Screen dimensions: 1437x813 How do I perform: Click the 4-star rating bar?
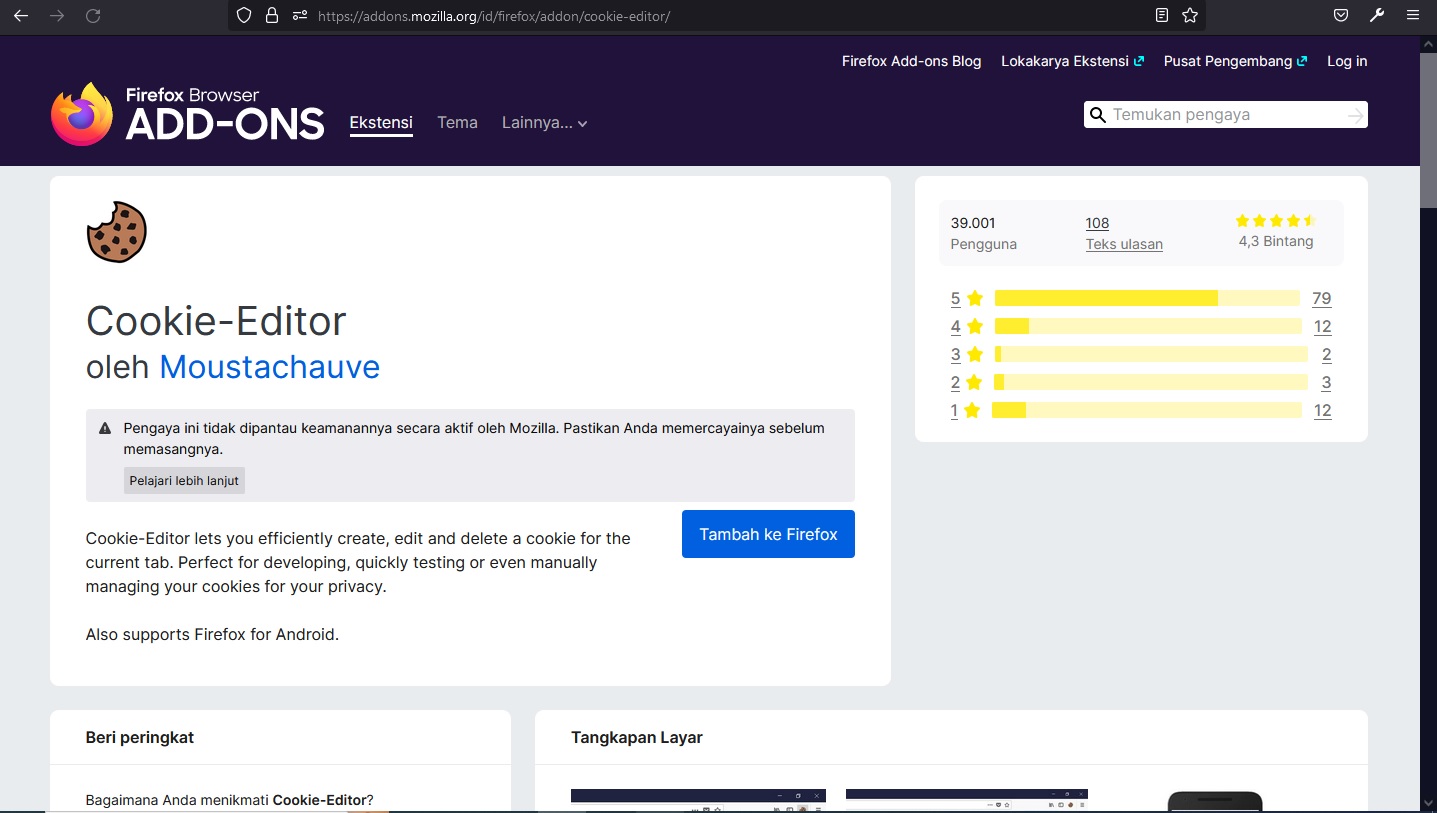point(1148,326)
